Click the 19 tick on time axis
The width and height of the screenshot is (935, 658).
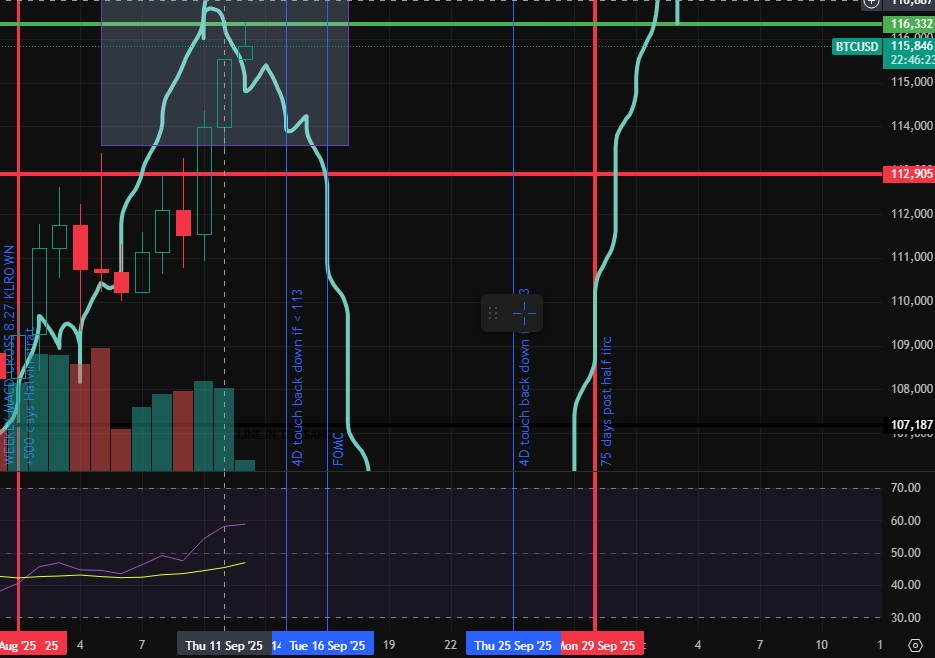click(389, 645)
